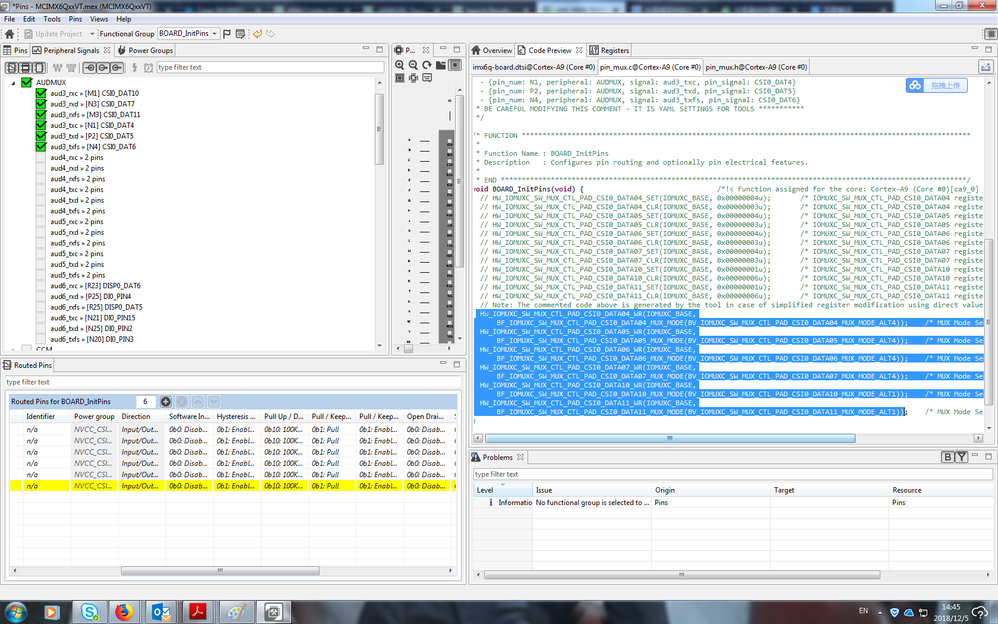
Task: Focus the Routed Pins filter text field
Action: [x=232, y=382]
